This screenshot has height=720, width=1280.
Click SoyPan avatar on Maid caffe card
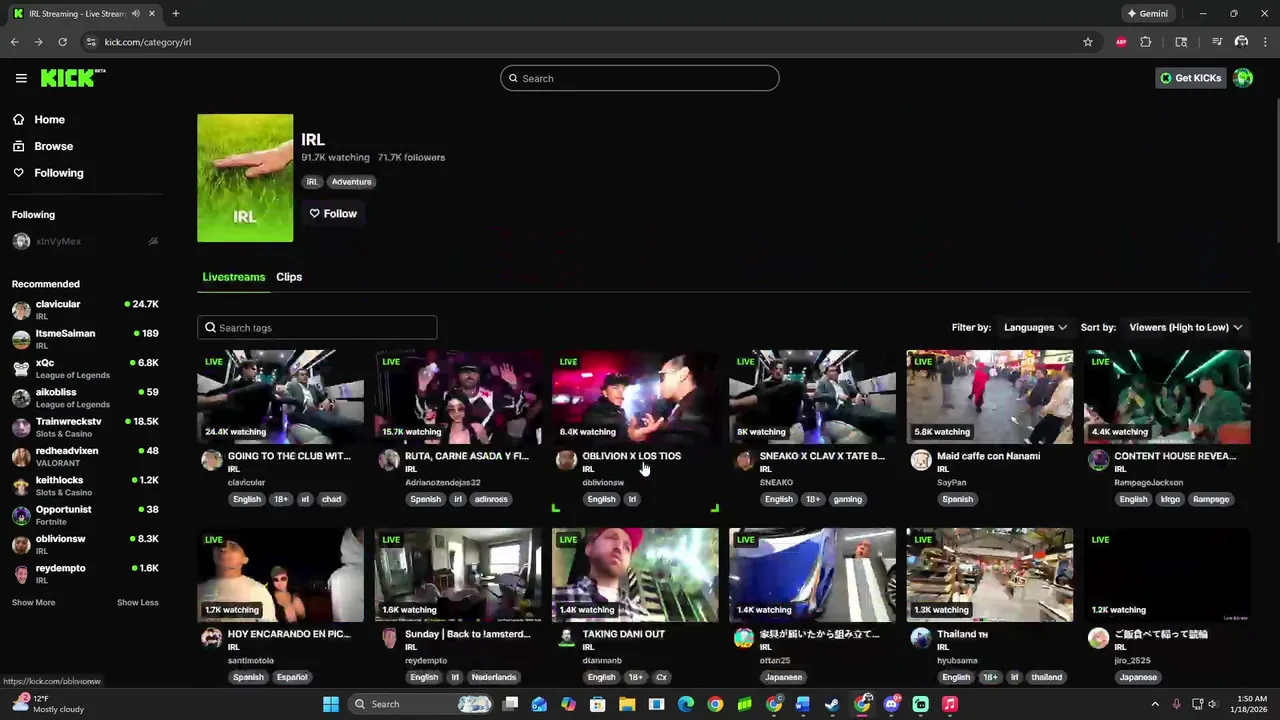[x=921, y=460]
